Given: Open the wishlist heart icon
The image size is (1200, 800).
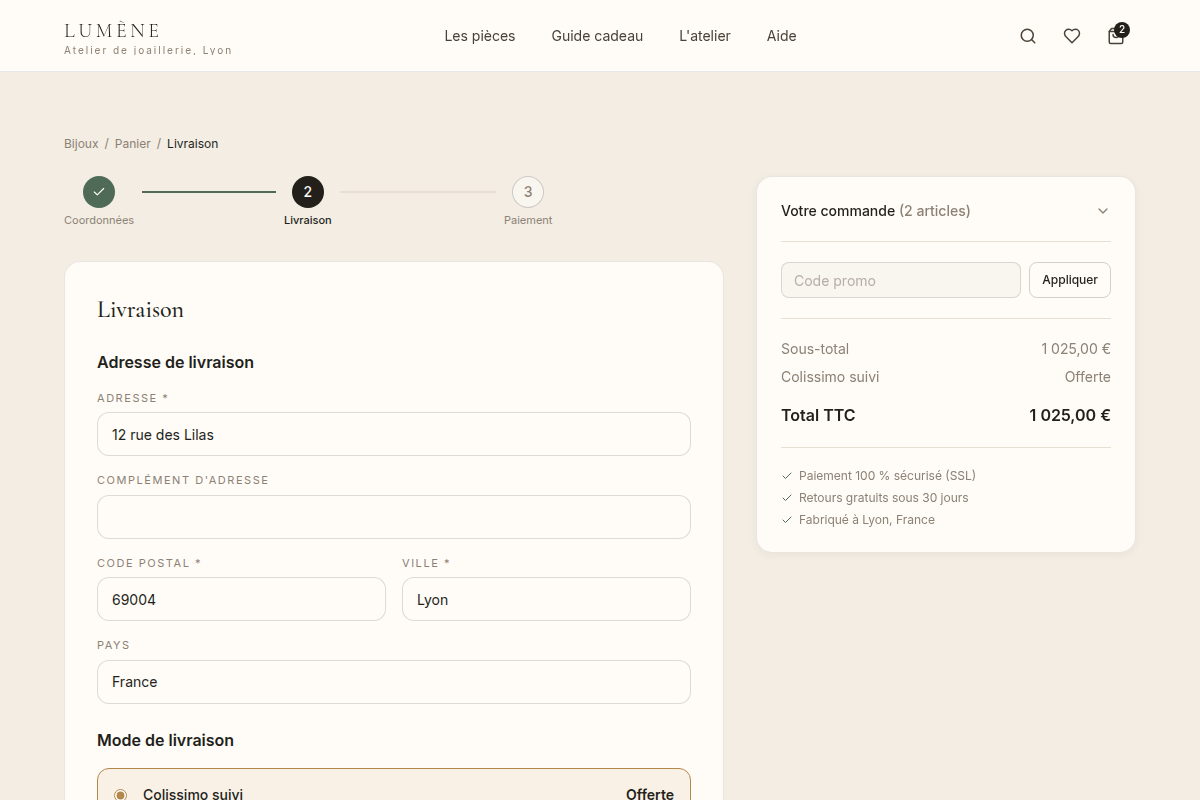Looking at the screenshot, I should (1072, 36).
